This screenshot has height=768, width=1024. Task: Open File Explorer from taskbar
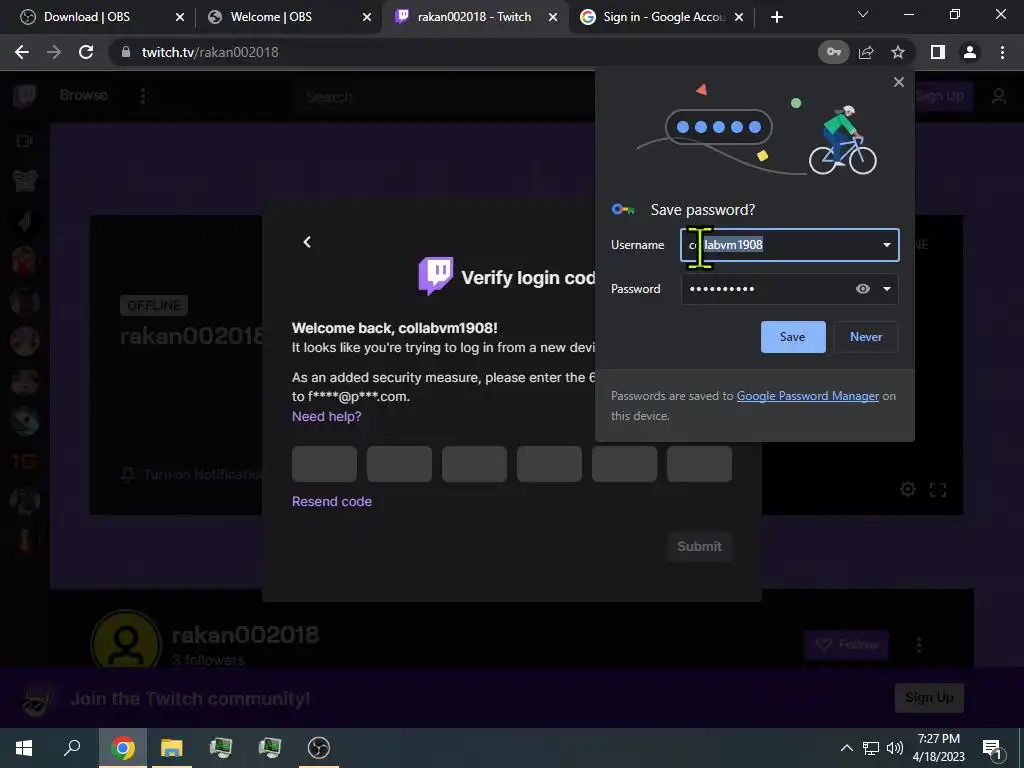(x=172, y=748)
